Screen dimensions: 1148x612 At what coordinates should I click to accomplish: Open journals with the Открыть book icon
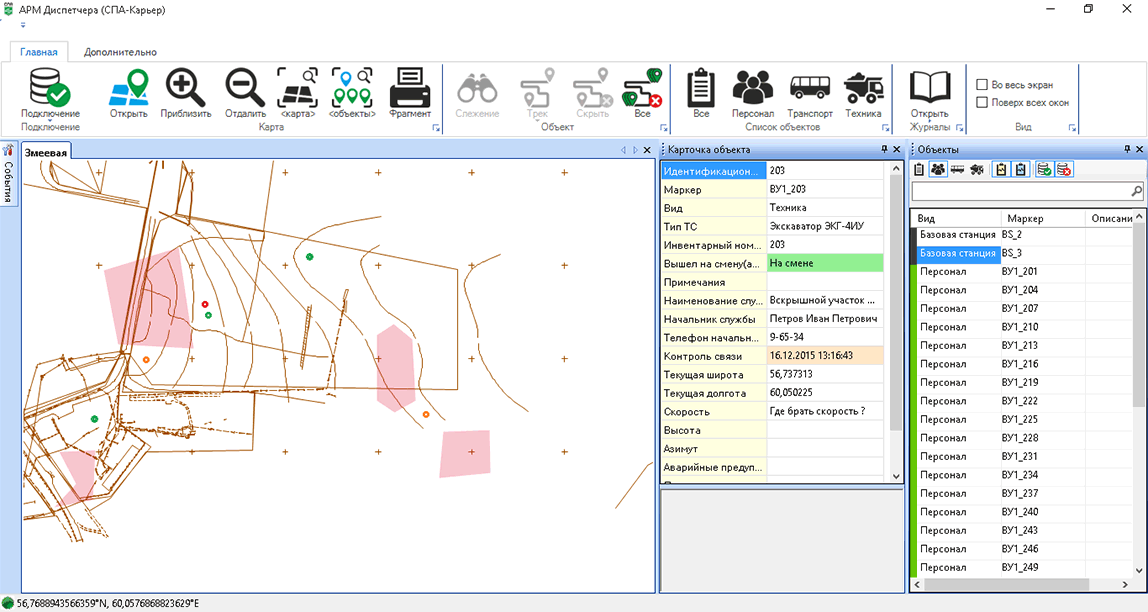click(929, 87)
